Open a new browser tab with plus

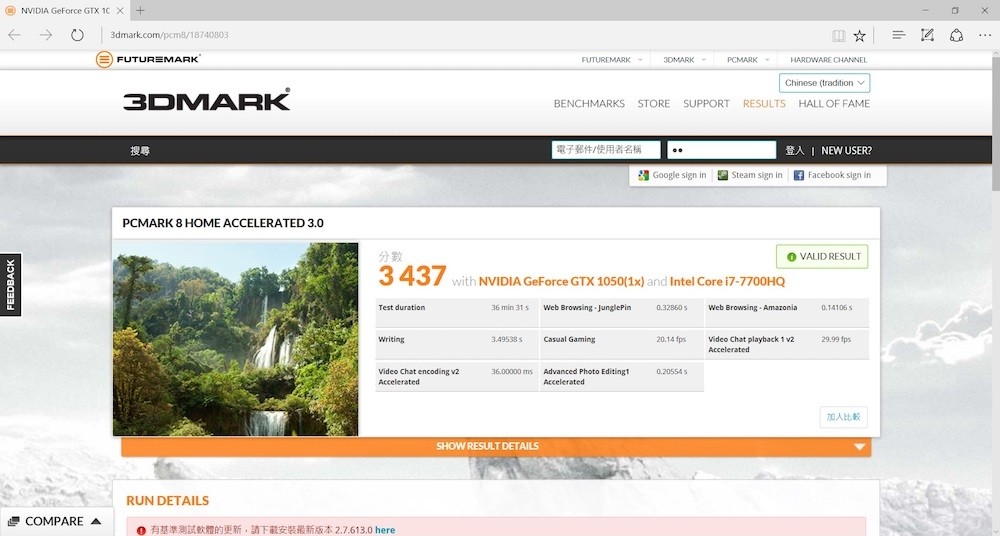(140, 10)
